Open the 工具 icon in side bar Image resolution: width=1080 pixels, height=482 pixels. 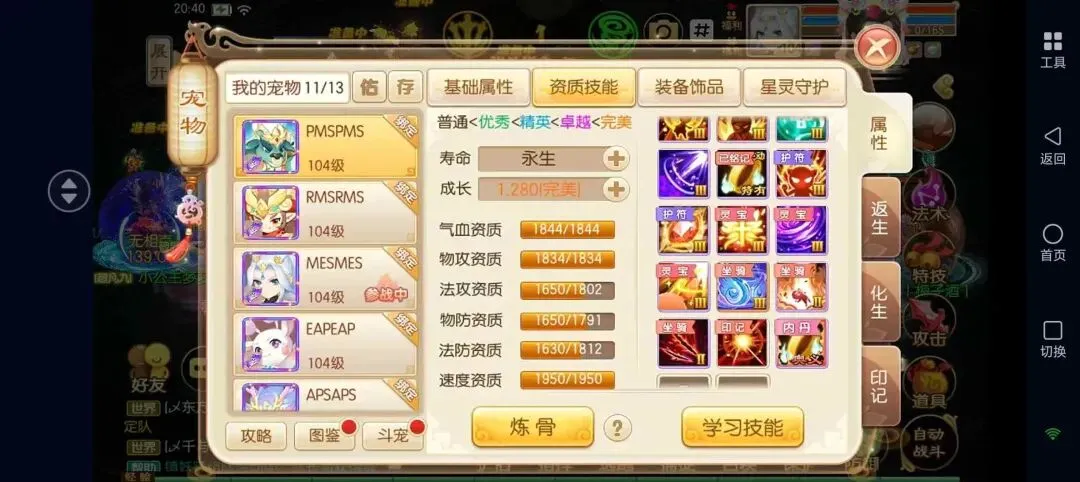(x=1052, y=49)
